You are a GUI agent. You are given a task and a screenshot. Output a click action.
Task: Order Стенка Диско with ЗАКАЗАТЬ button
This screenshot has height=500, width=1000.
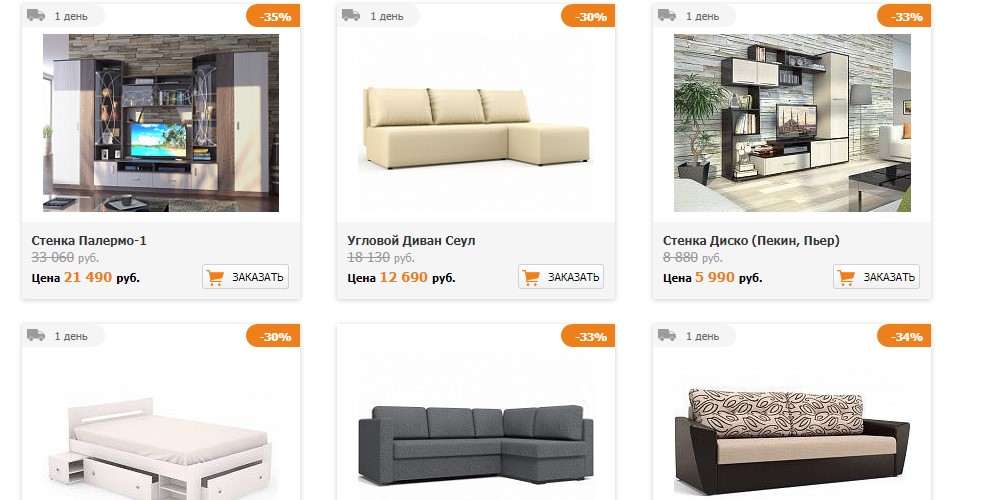coord(876,277)
